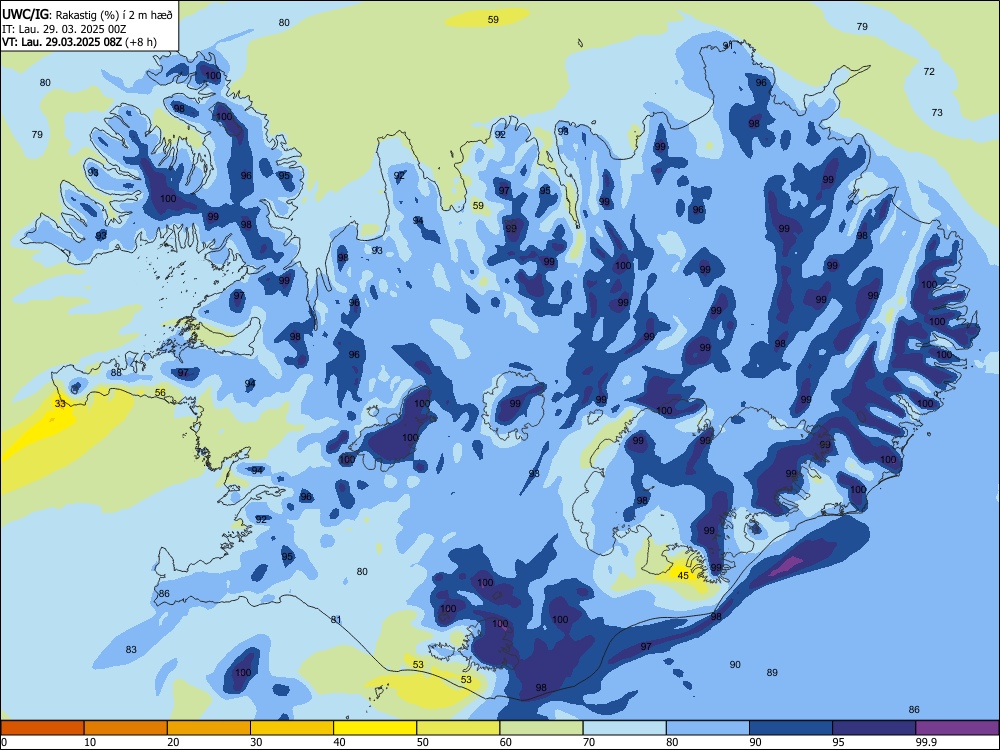Click the medium blue 80–90 legend swatch
This screenshot has width=1000, height=750.
pos(708,728)
